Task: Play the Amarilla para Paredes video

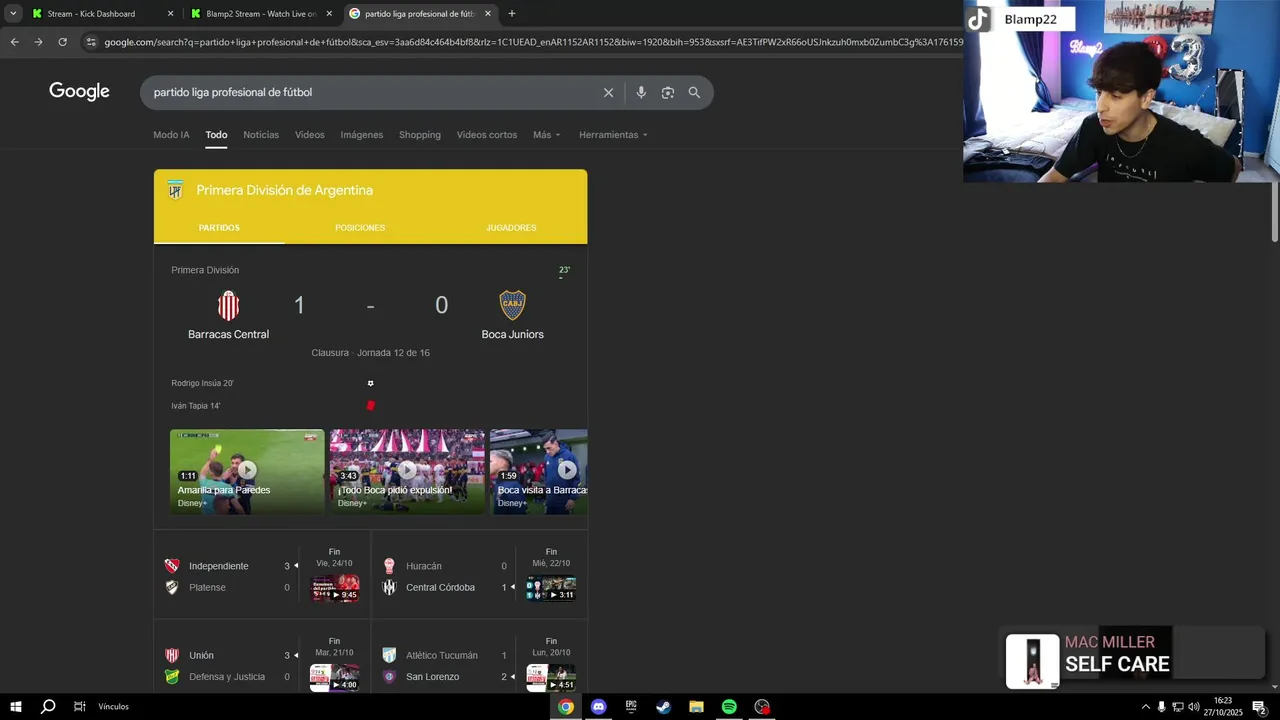Action: tap(247, 472)
